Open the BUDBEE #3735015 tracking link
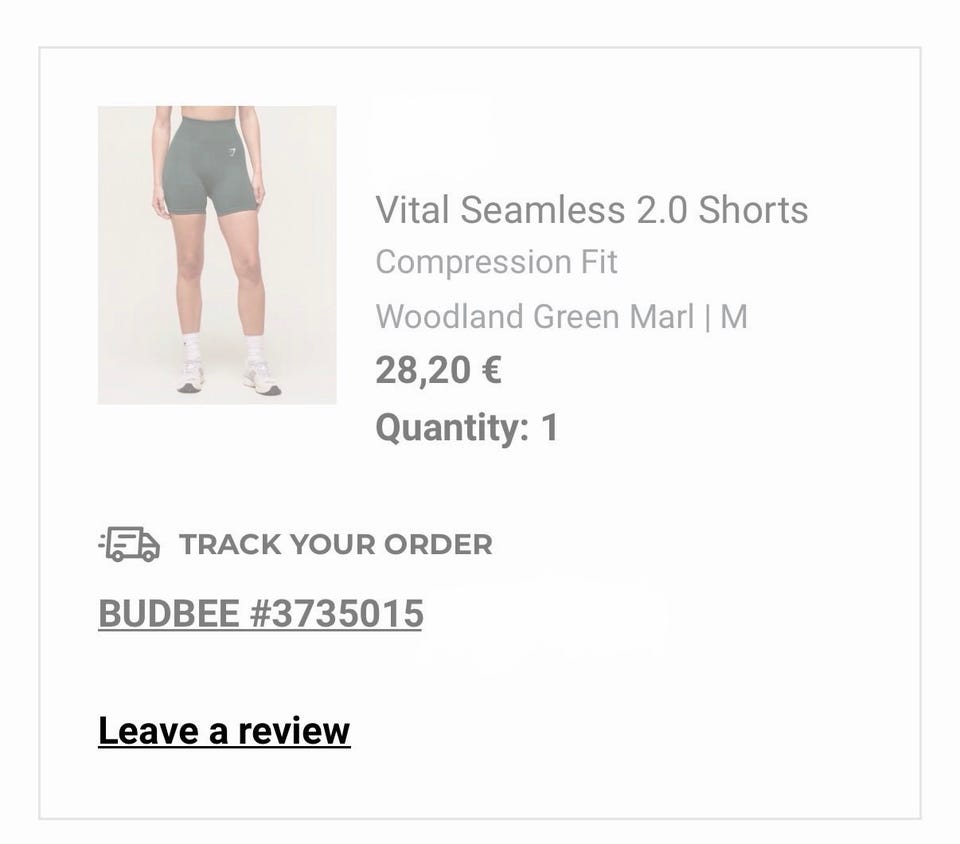The image size is (960, 844). [x=260, y=613]
